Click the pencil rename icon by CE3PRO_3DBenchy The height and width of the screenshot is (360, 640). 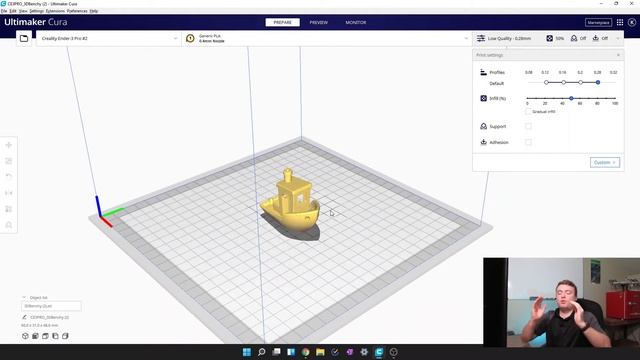coord(24,317)
